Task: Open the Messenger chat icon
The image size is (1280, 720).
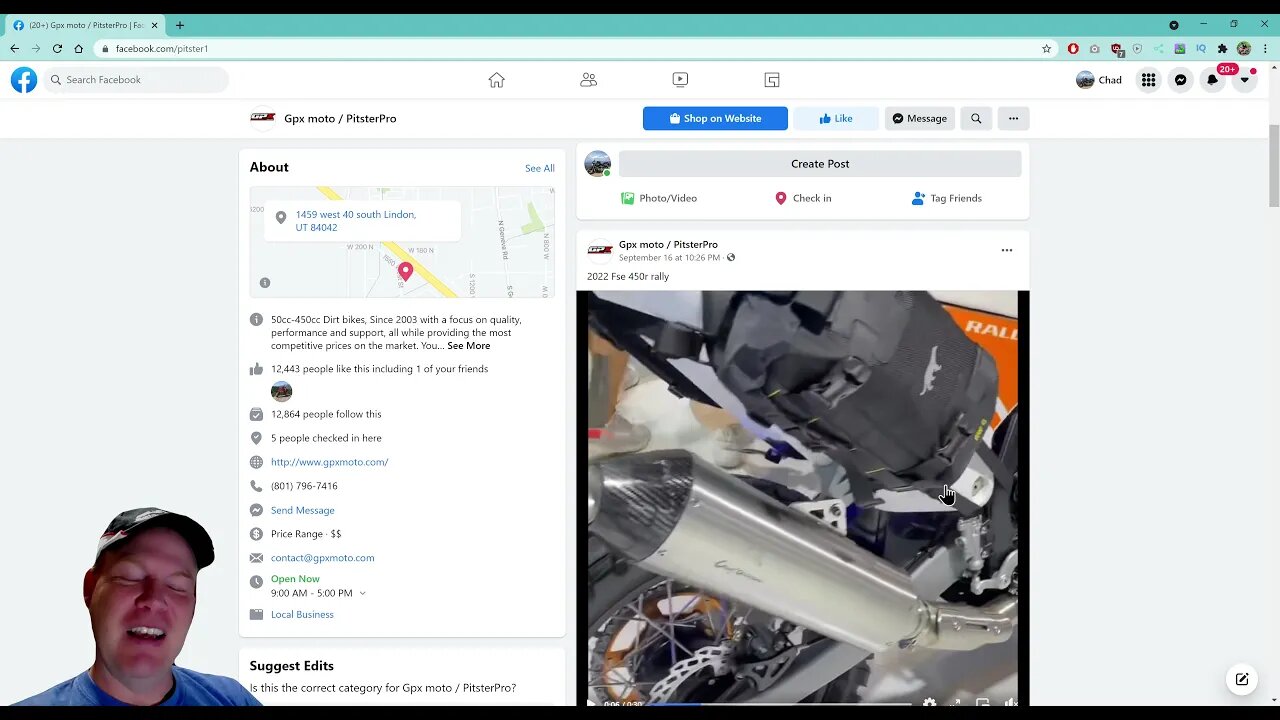Action: coord(1180,80)
